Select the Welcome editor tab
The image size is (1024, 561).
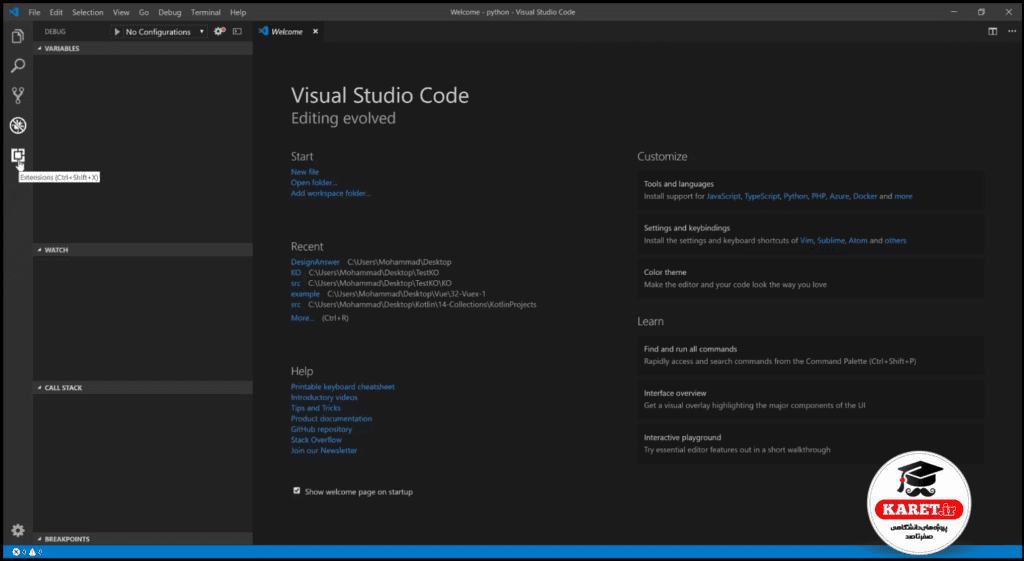(x=287, y=31)
